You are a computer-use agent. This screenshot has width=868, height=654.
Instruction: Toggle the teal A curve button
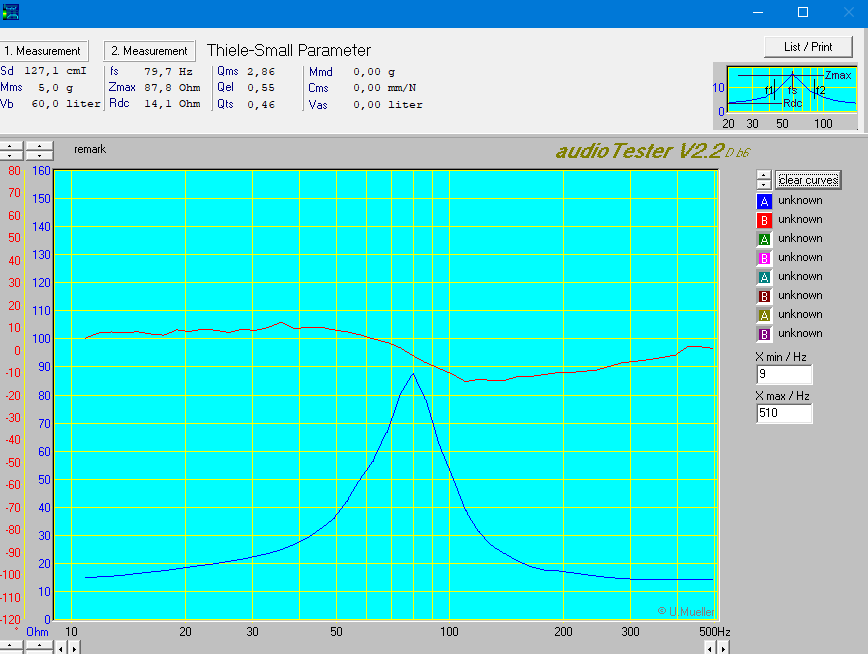tap(764, 277)
